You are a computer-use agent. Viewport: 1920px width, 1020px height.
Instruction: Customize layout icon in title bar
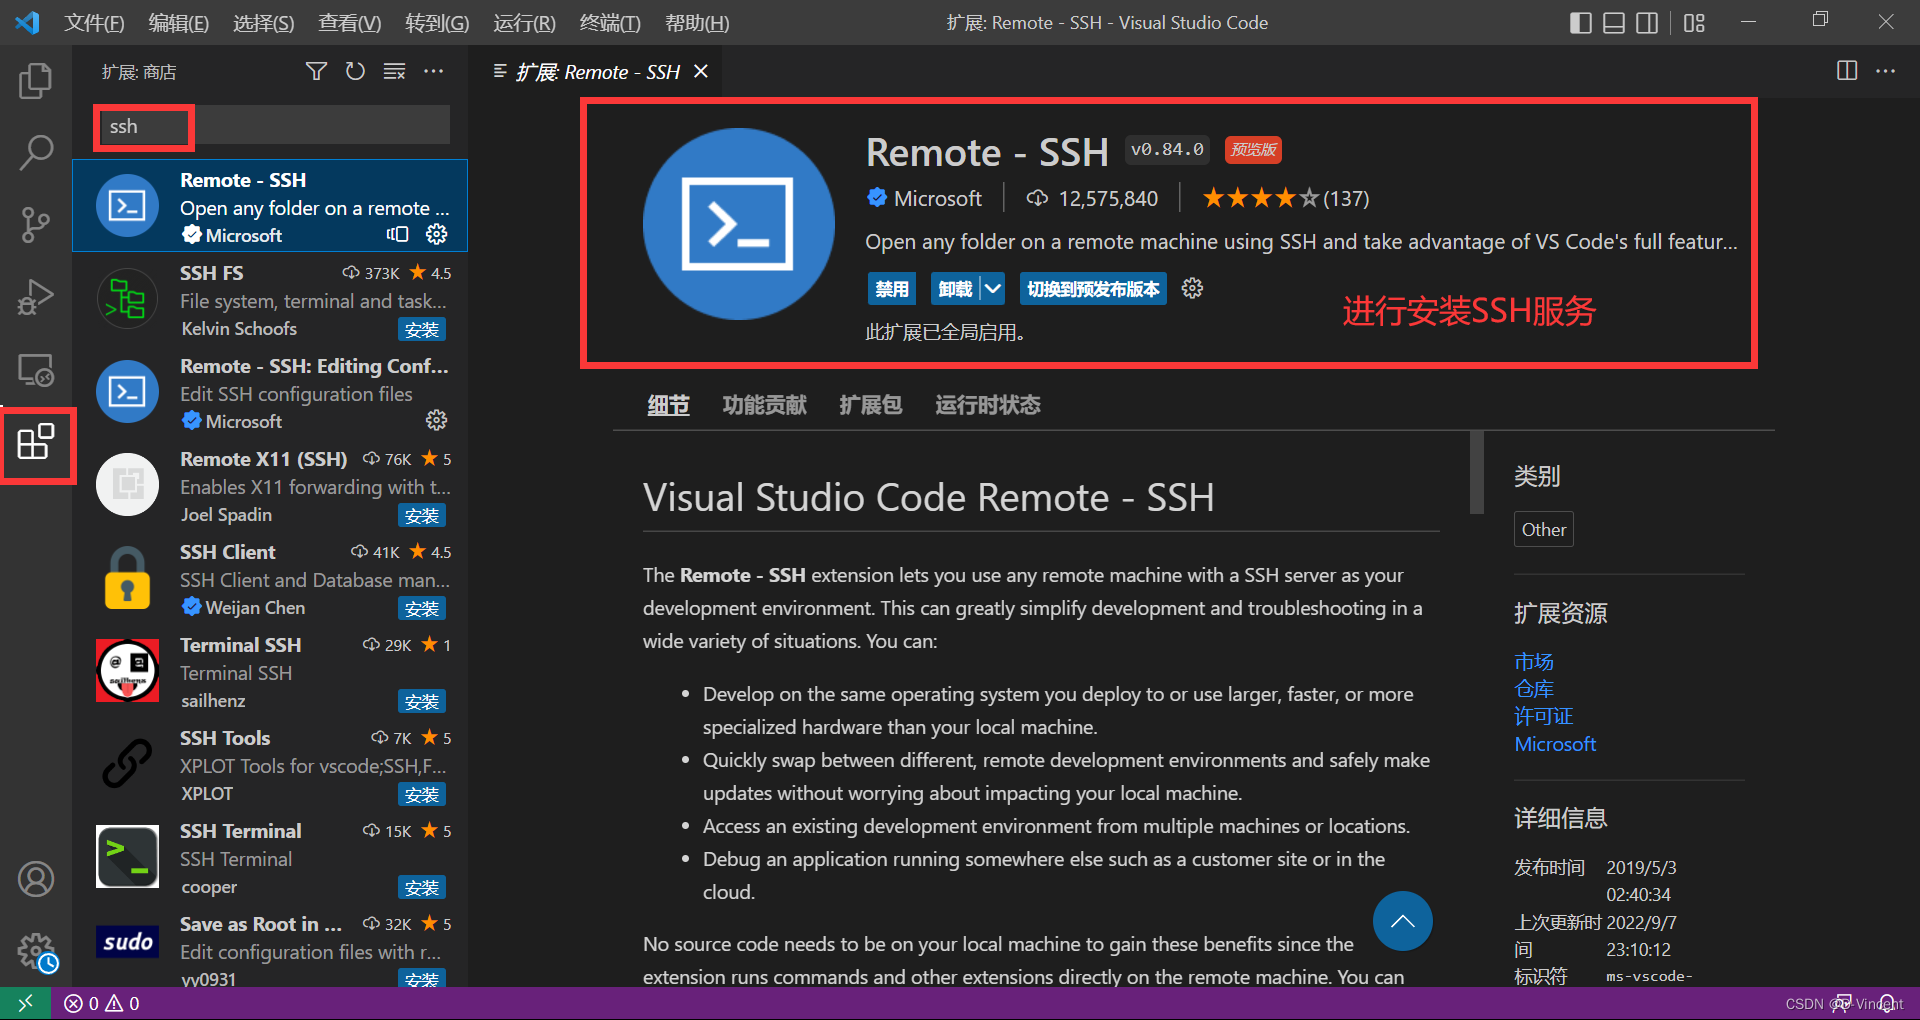1694,22
